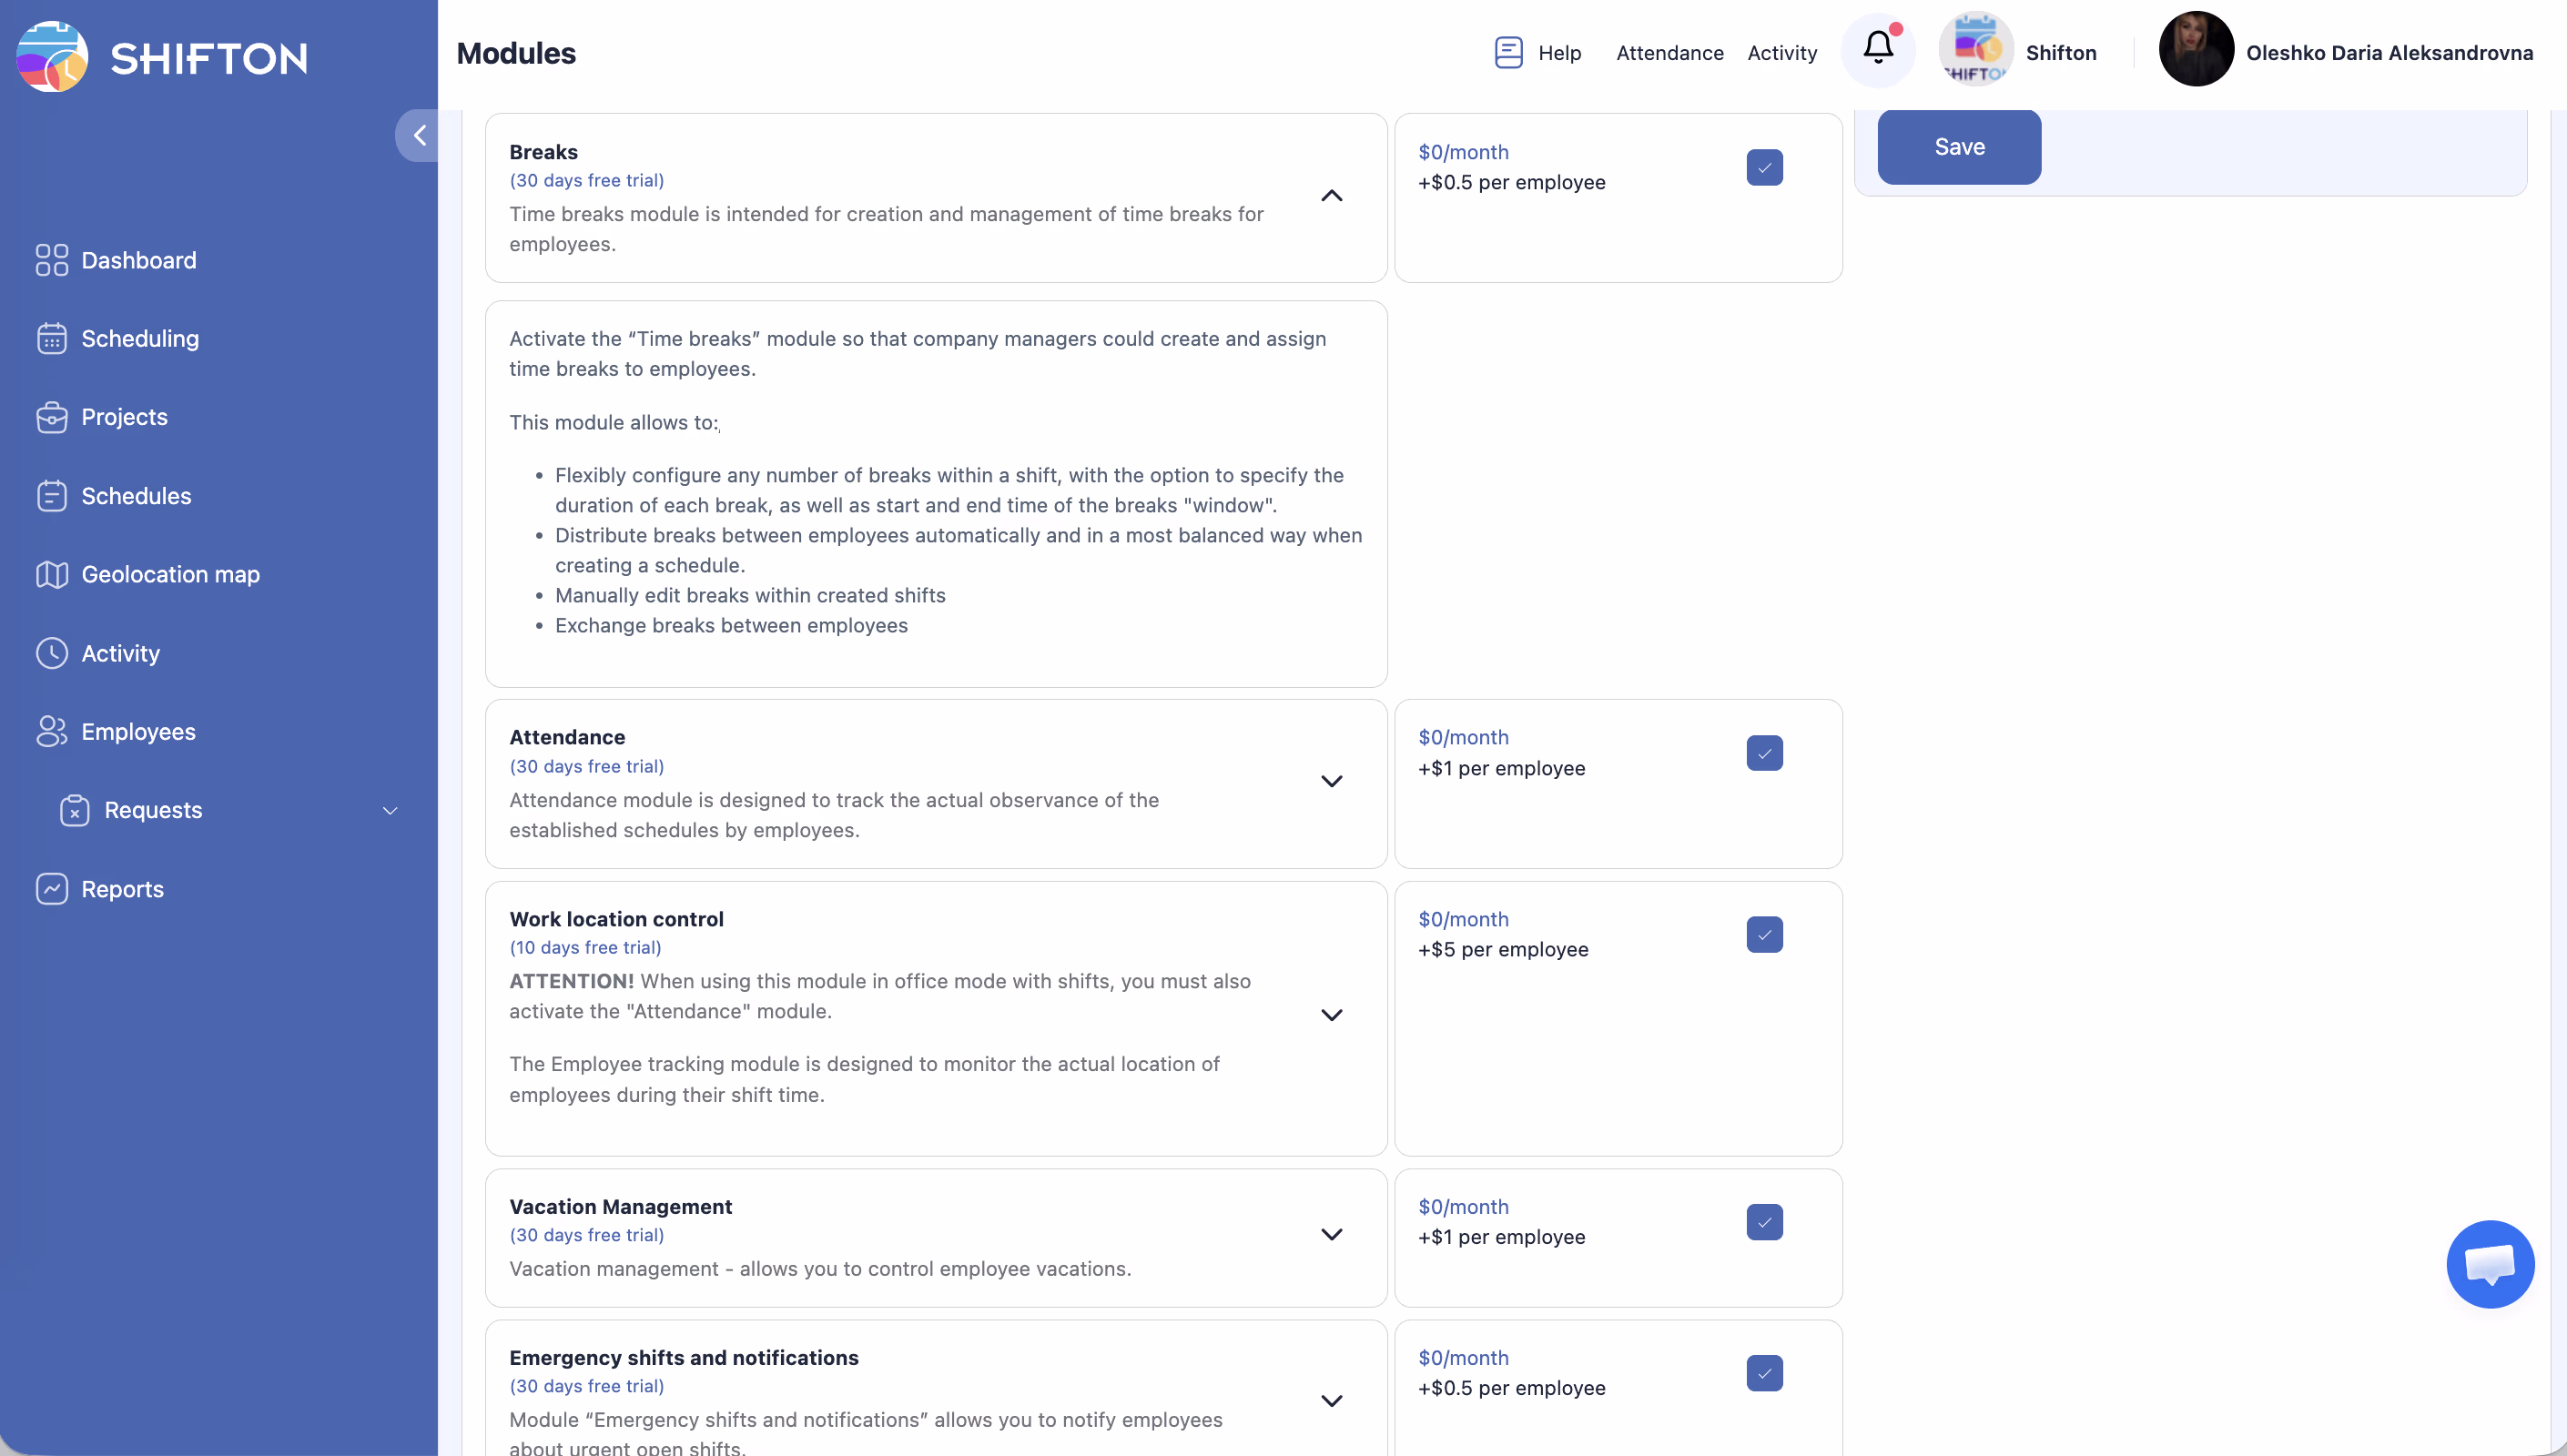Click the Dashboard grid icon in sidebar
The image size is (2567, 1456).
click(51, 260)
